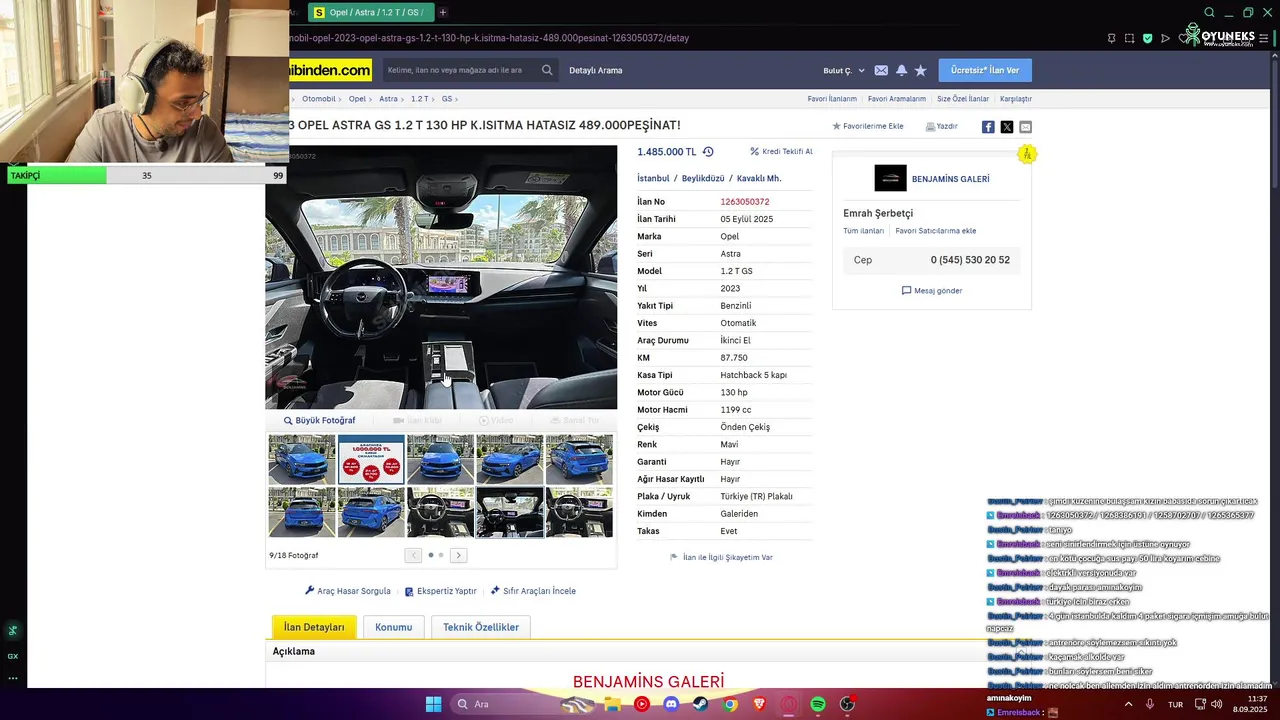This screenshot has width=1280, height=720.
Task: Click Mesaj gönder link
Action: point(932,291)
